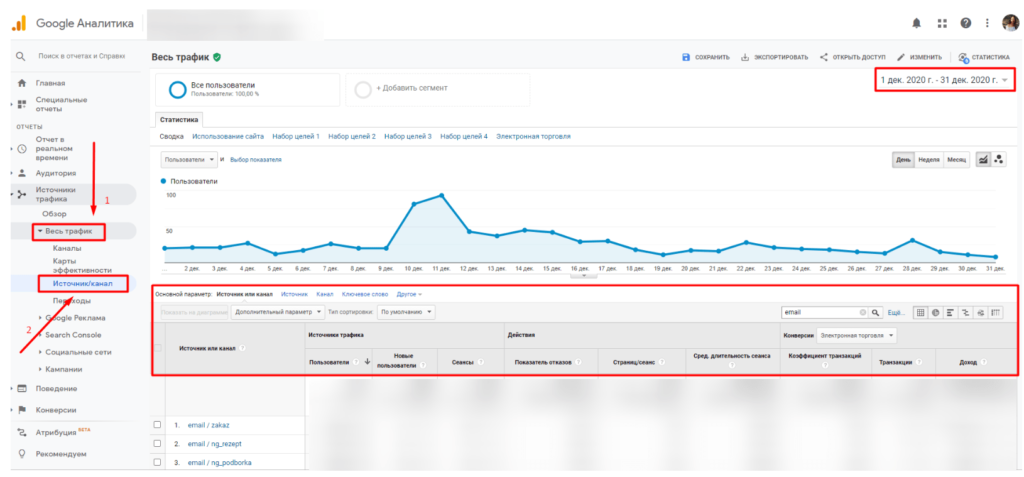Expand the Search Console group
This screenshot has height=477, width=1024.
pos(73,335)
